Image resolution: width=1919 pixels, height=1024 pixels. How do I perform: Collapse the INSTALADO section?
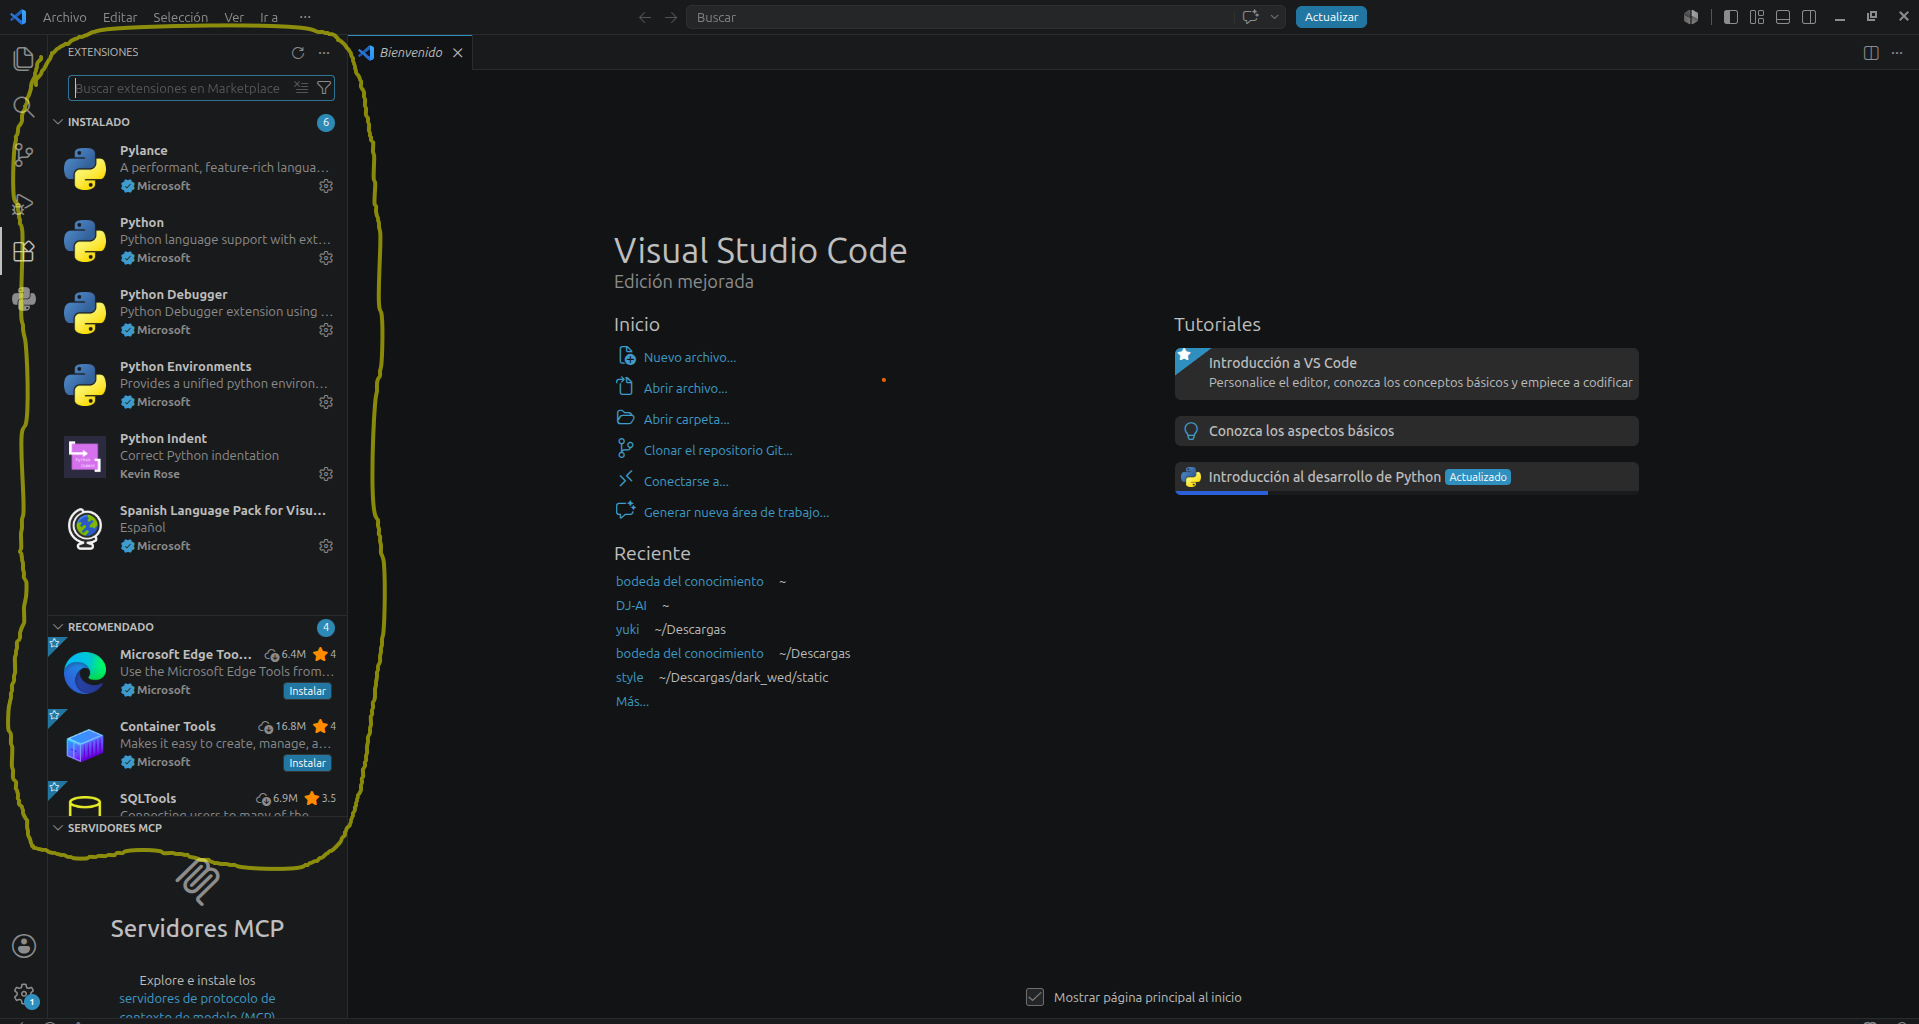58,122
